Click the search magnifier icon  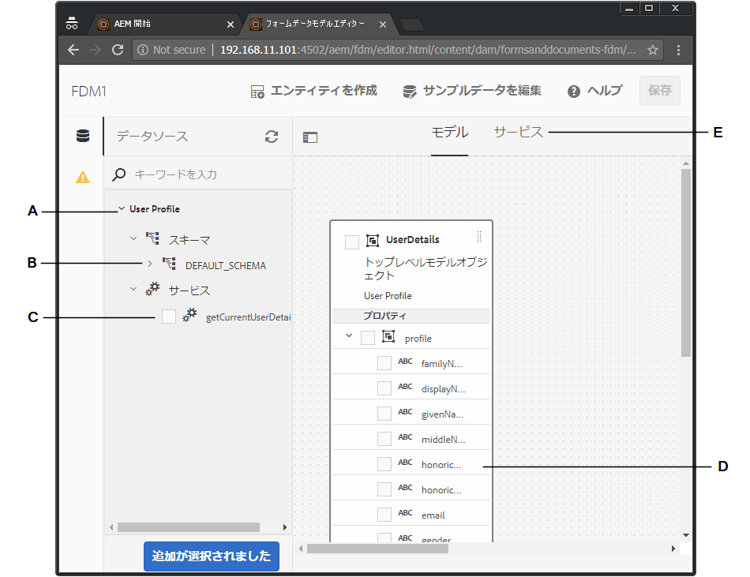tap(119, 174)
